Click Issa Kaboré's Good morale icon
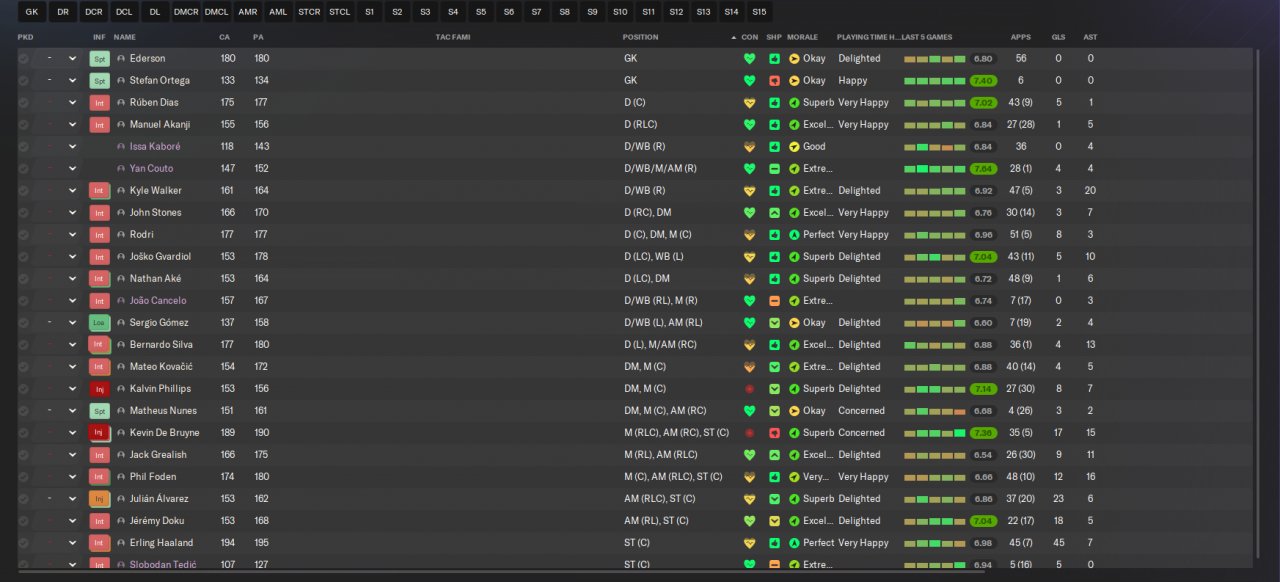The image size is (1280, 582). [794, 146]
